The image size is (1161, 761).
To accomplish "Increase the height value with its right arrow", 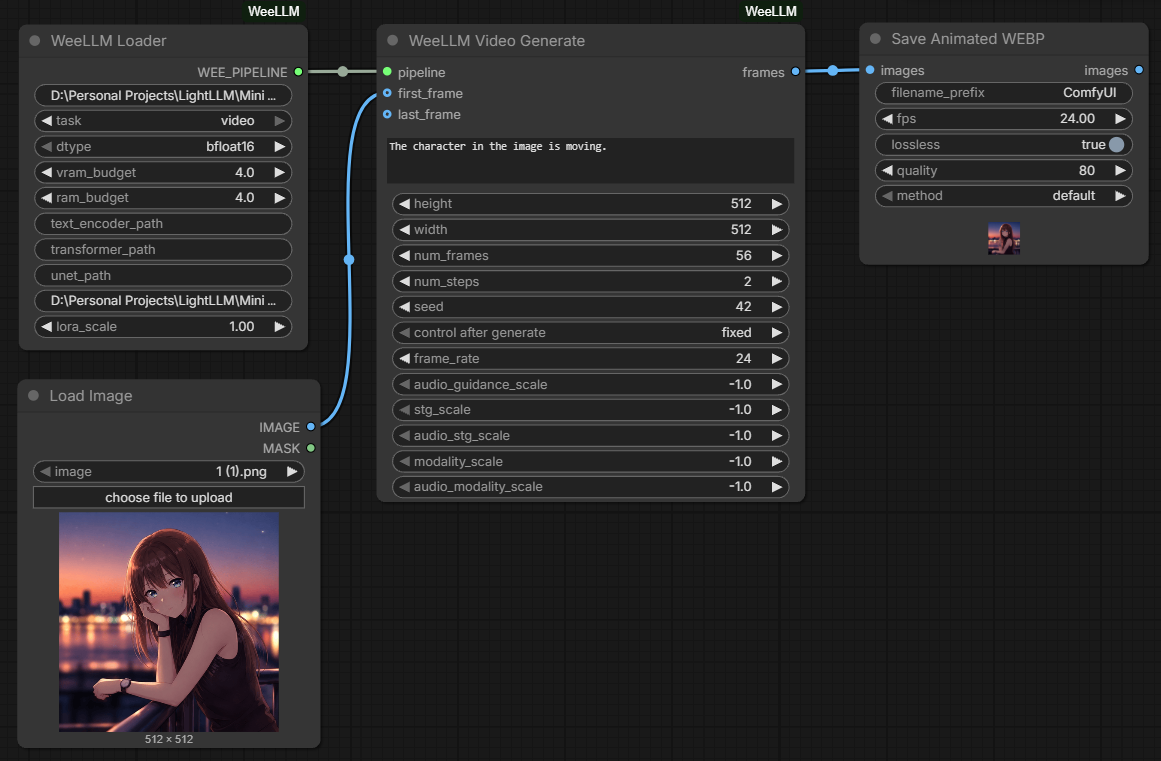I will click(776, 204).
